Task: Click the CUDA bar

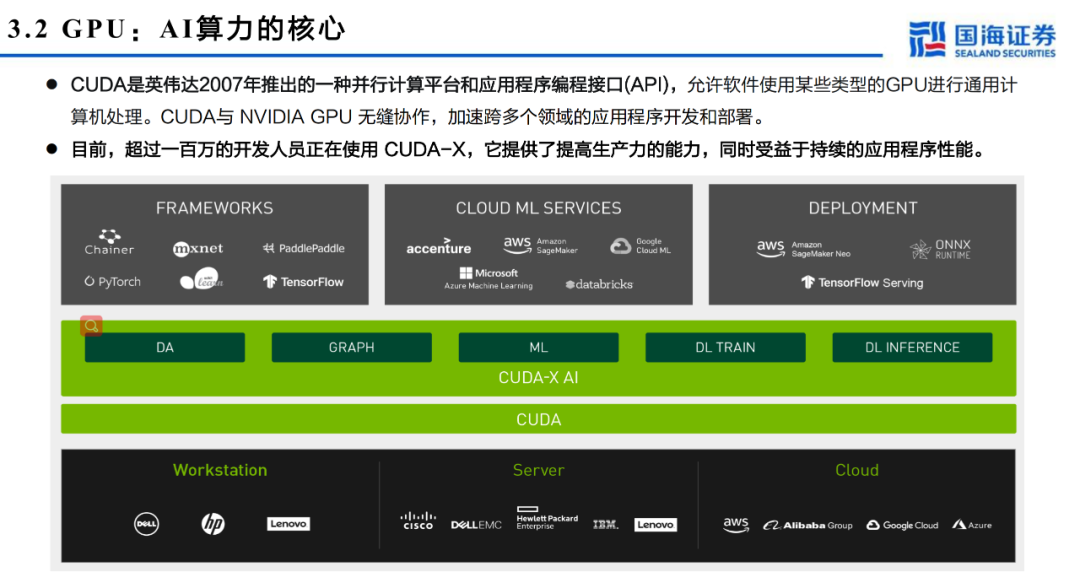Action: (x=539, y=419)
